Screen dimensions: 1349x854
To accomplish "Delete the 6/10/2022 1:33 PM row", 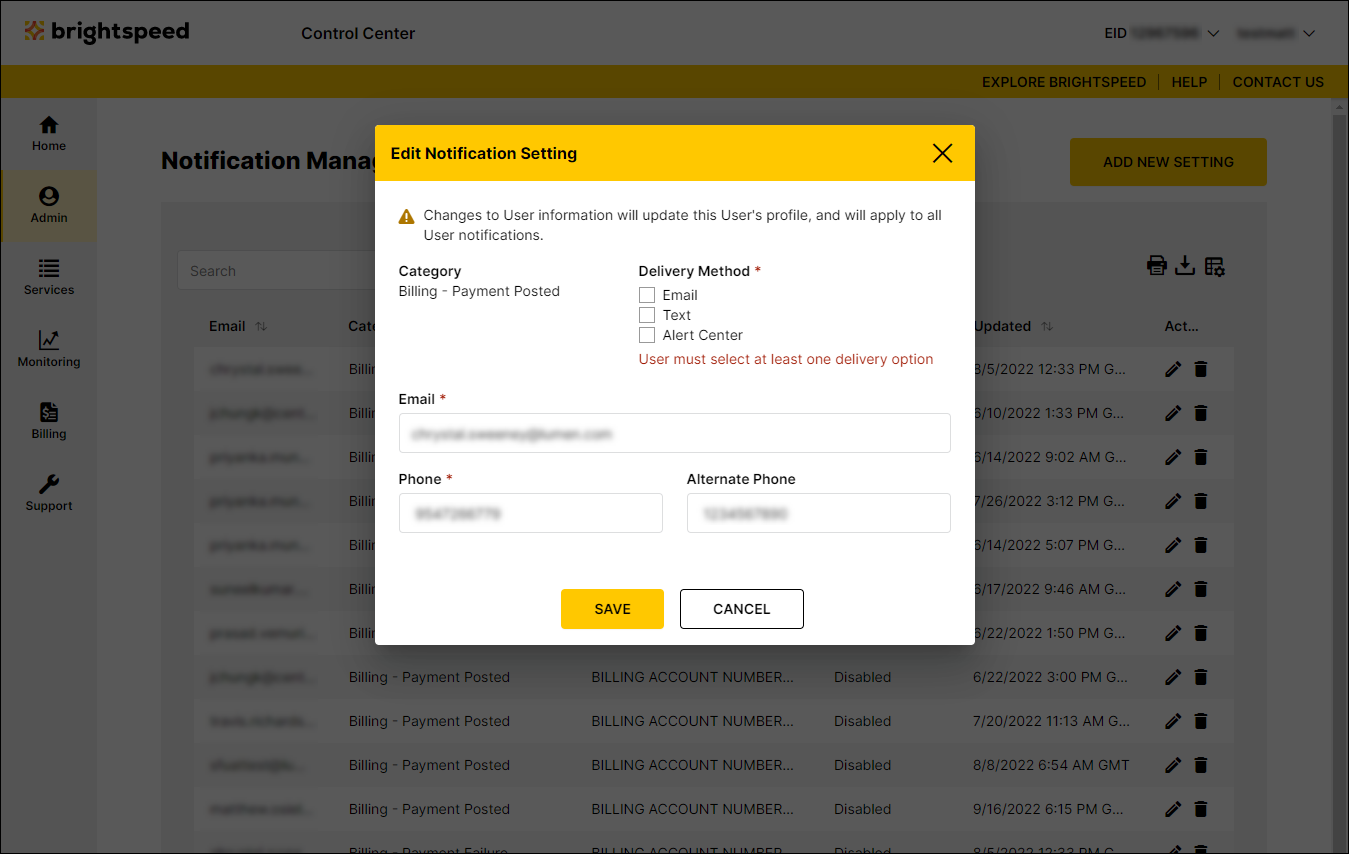I will [x=1201, y=413].
